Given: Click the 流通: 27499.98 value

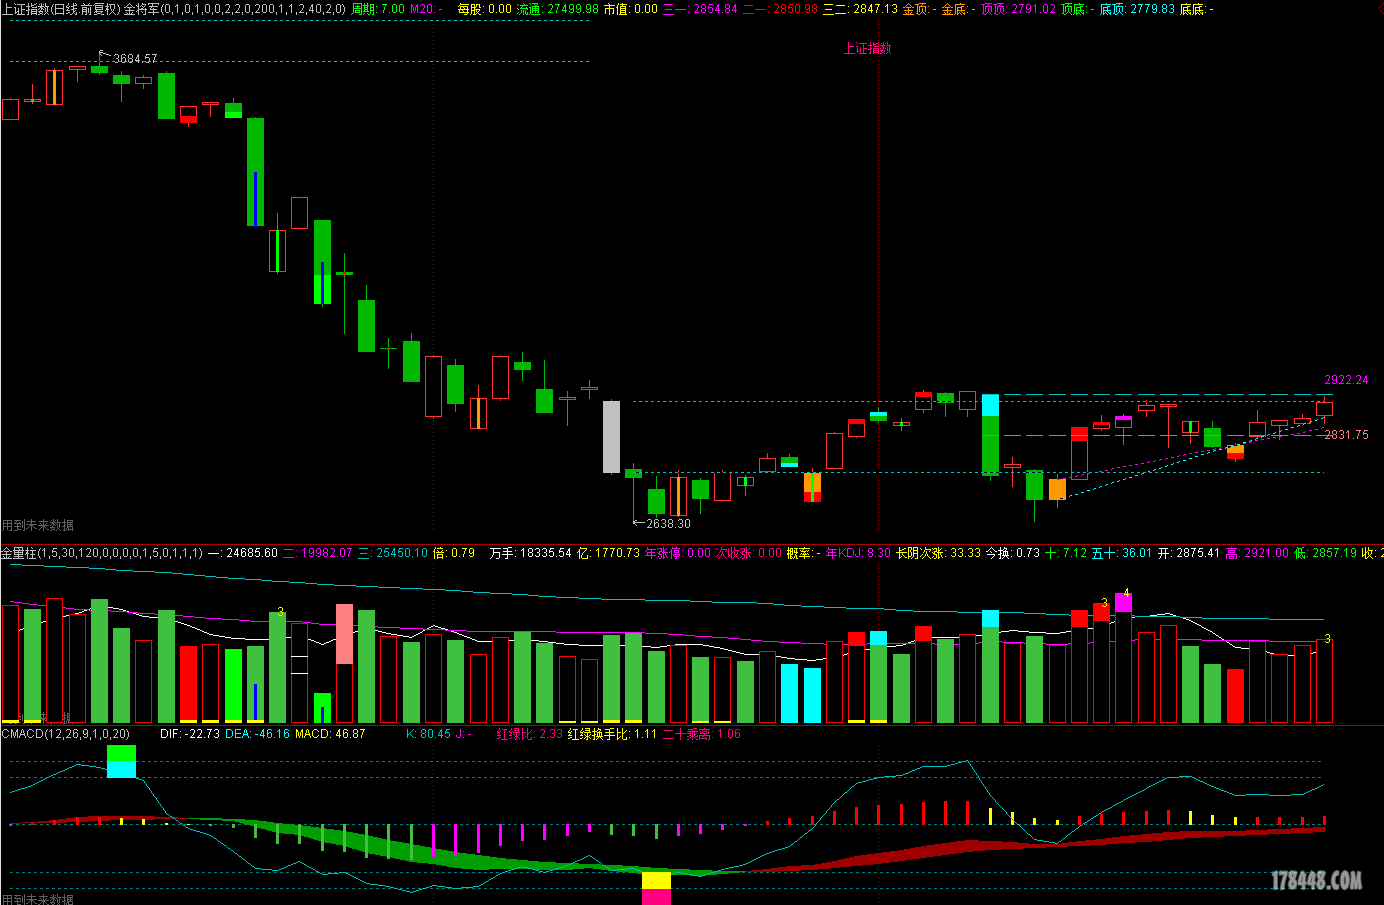Looking at the screenshot, I should click(557, 9).
